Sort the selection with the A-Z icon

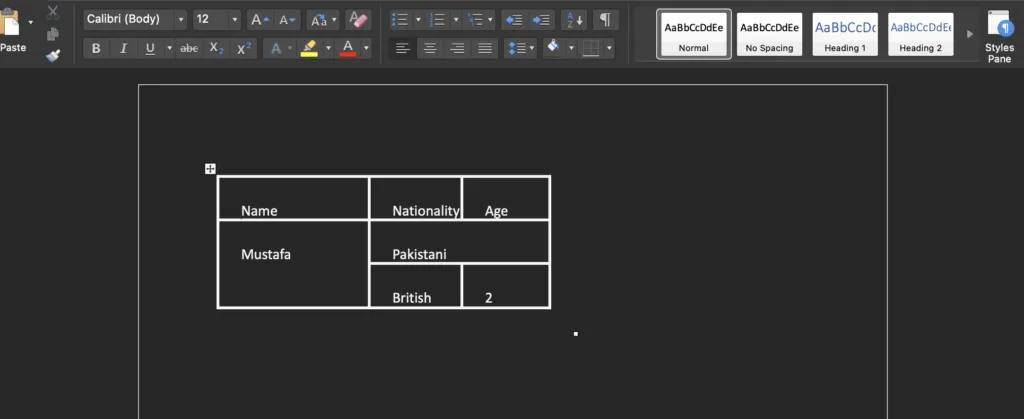click(573, 19)
